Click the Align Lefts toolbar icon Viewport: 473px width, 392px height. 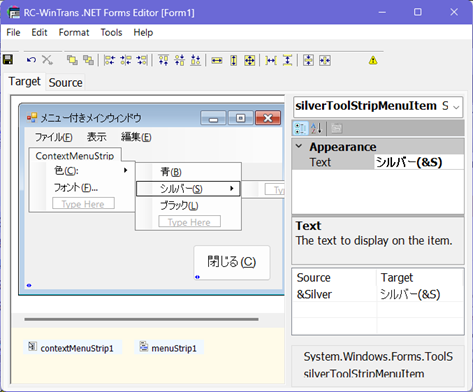coord(109,60)
